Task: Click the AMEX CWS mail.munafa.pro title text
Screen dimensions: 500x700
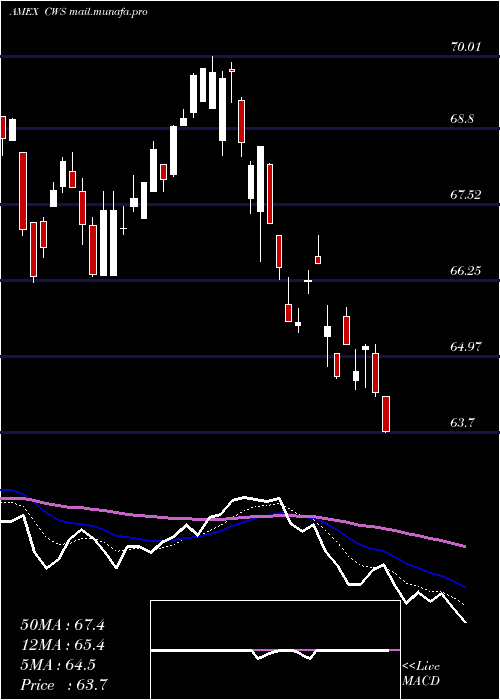Action: point(79,12)
